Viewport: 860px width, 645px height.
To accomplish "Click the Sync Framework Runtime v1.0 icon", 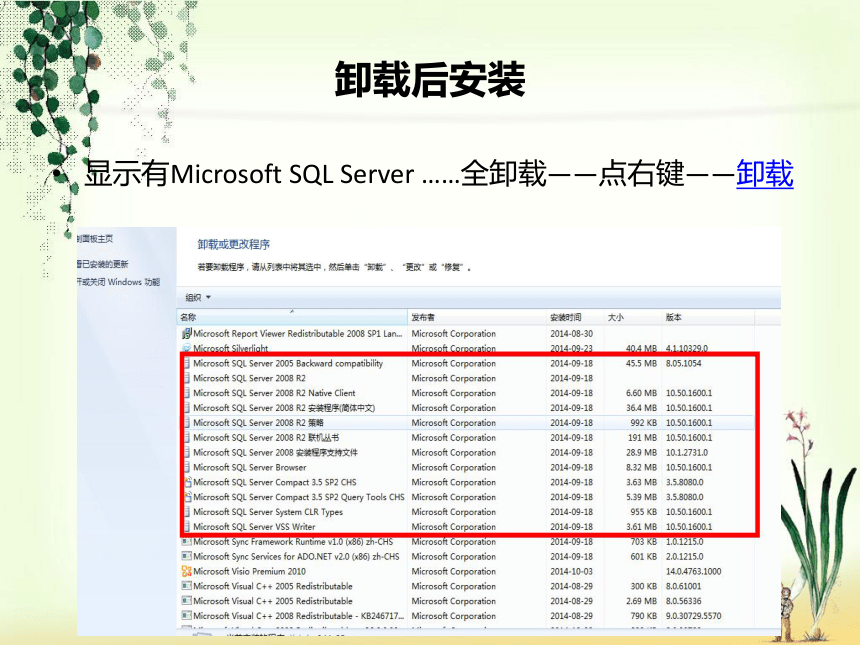I will coord(186,541).
